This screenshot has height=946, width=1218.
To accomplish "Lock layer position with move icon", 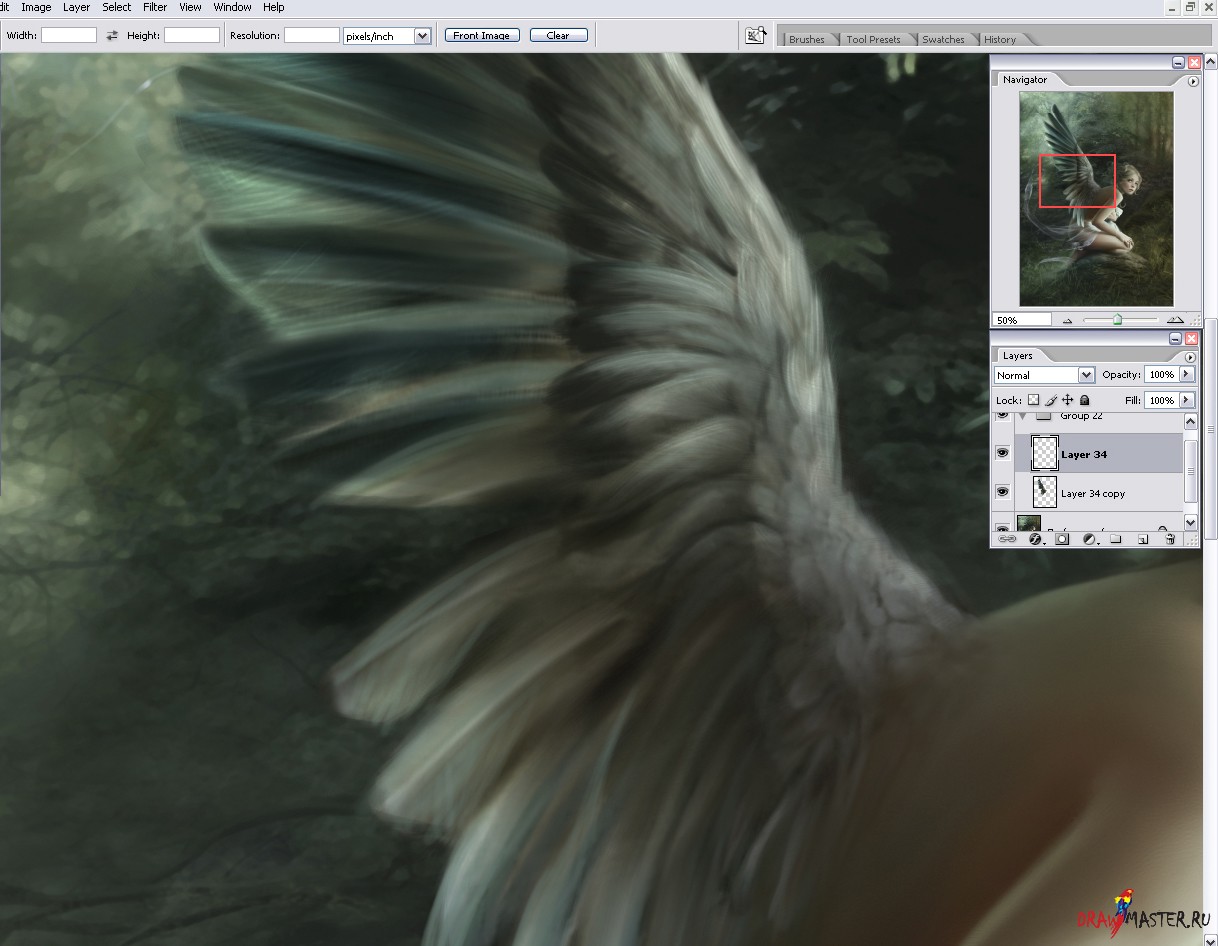I will [1067, 400].
